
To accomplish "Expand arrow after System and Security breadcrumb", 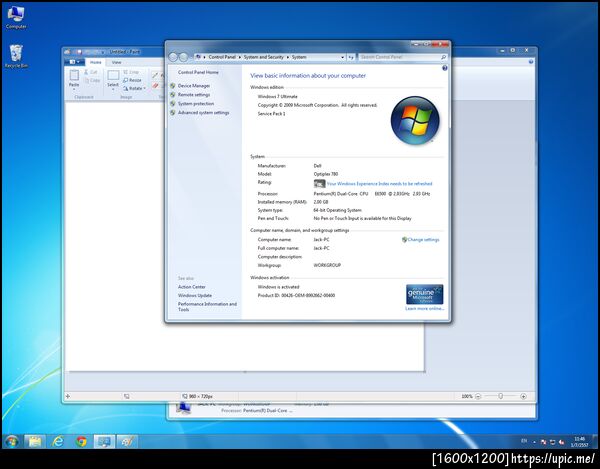I will coord(288,57).
